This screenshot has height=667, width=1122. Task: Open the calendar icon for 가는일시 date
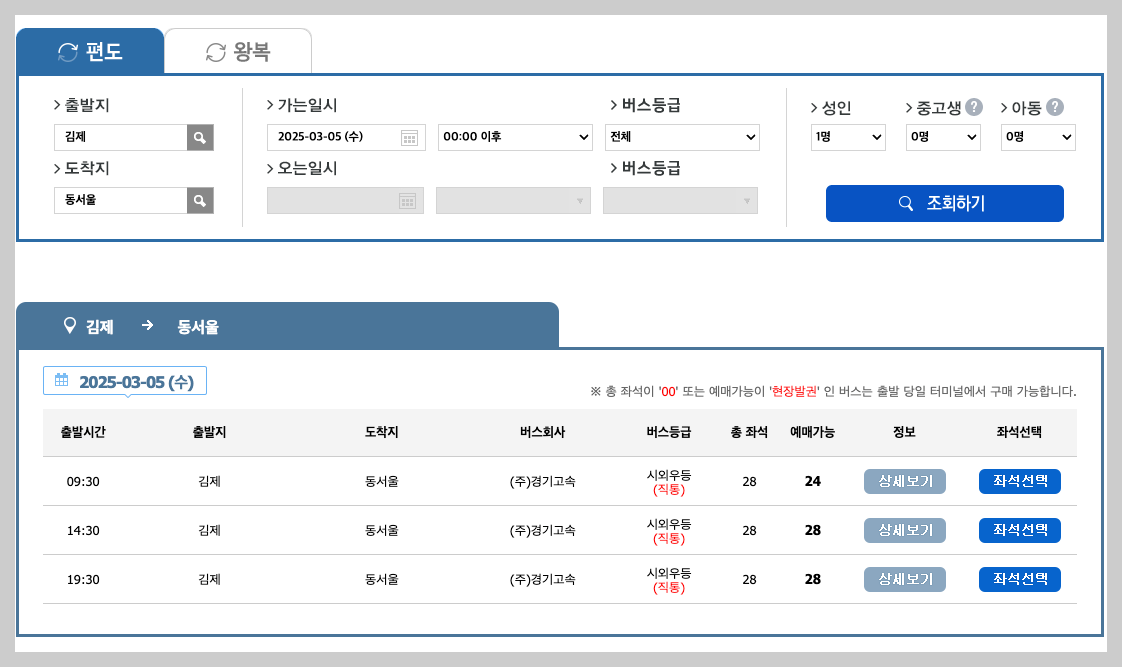coord(411,136)
